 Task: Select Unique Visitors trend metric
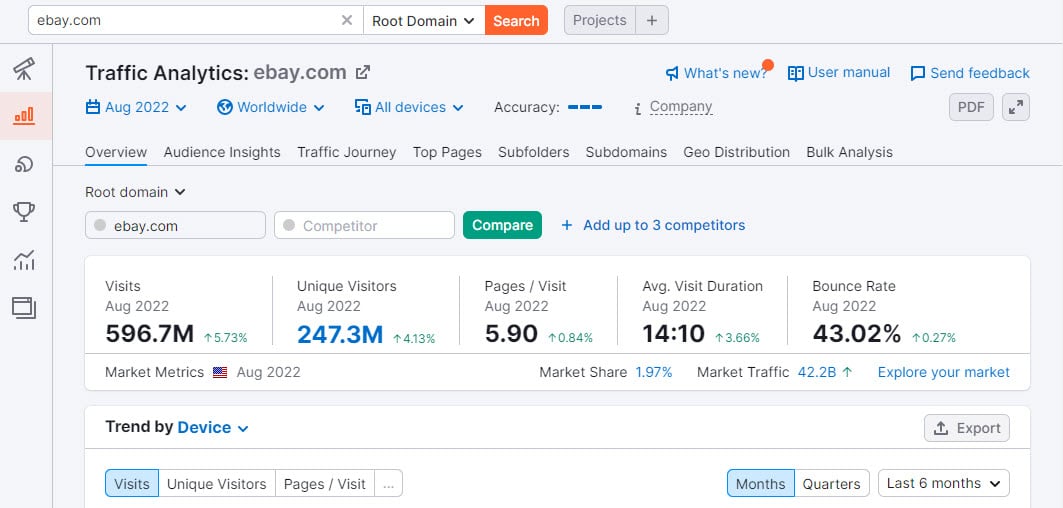tap(216, 484)
